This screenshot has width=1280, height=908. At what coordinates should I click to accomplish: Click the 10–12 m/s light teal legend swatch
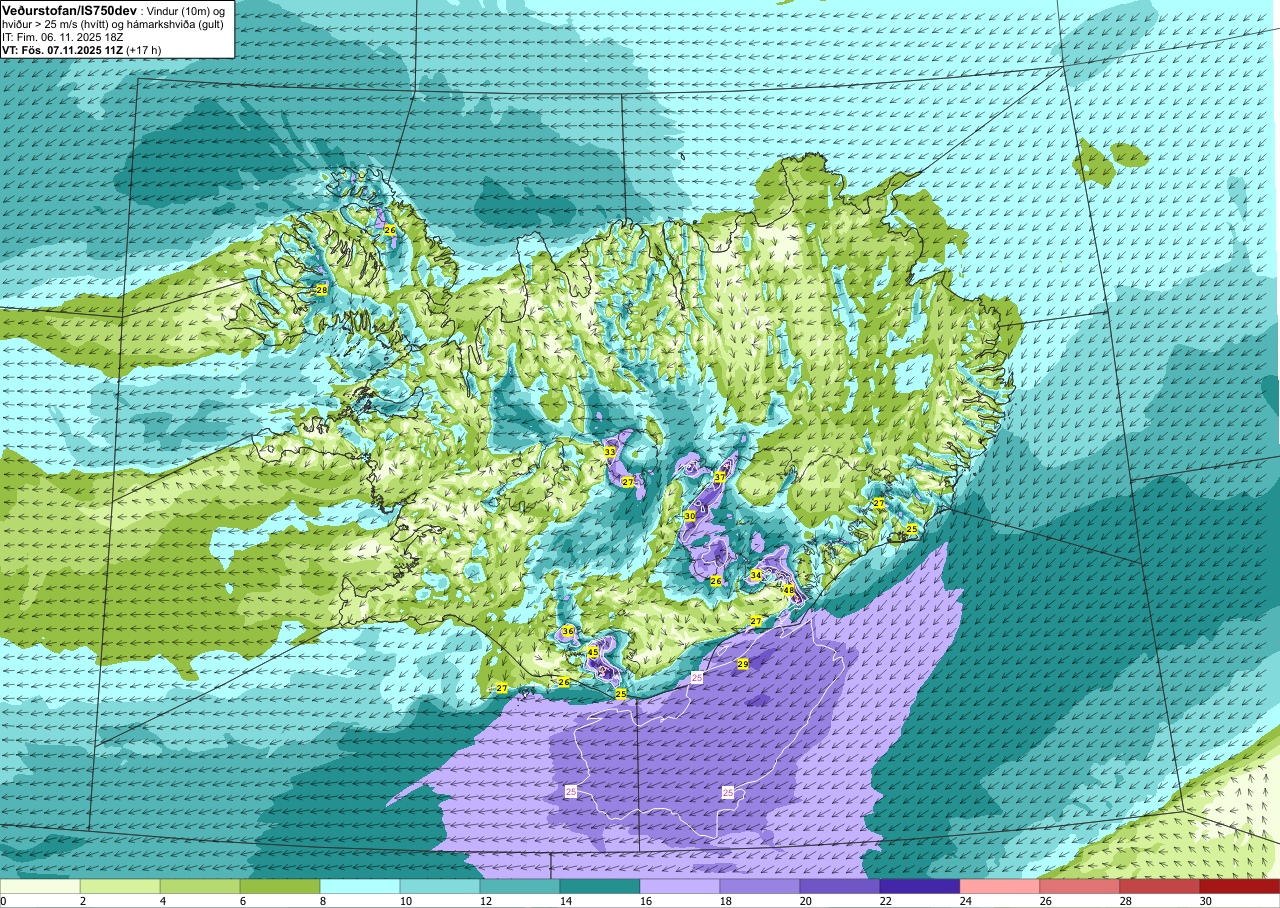440,886
